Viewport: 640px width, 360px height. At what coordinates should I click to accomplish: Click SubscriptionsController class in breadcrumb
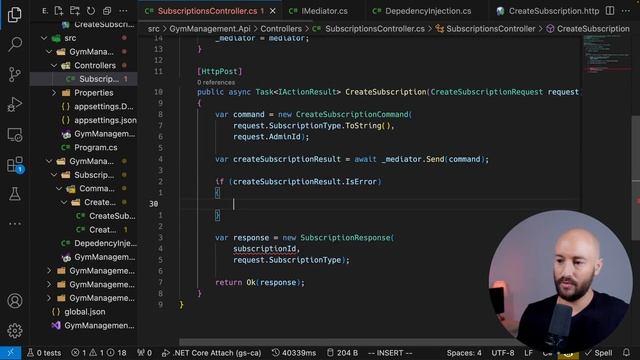(x=485, y=29)
